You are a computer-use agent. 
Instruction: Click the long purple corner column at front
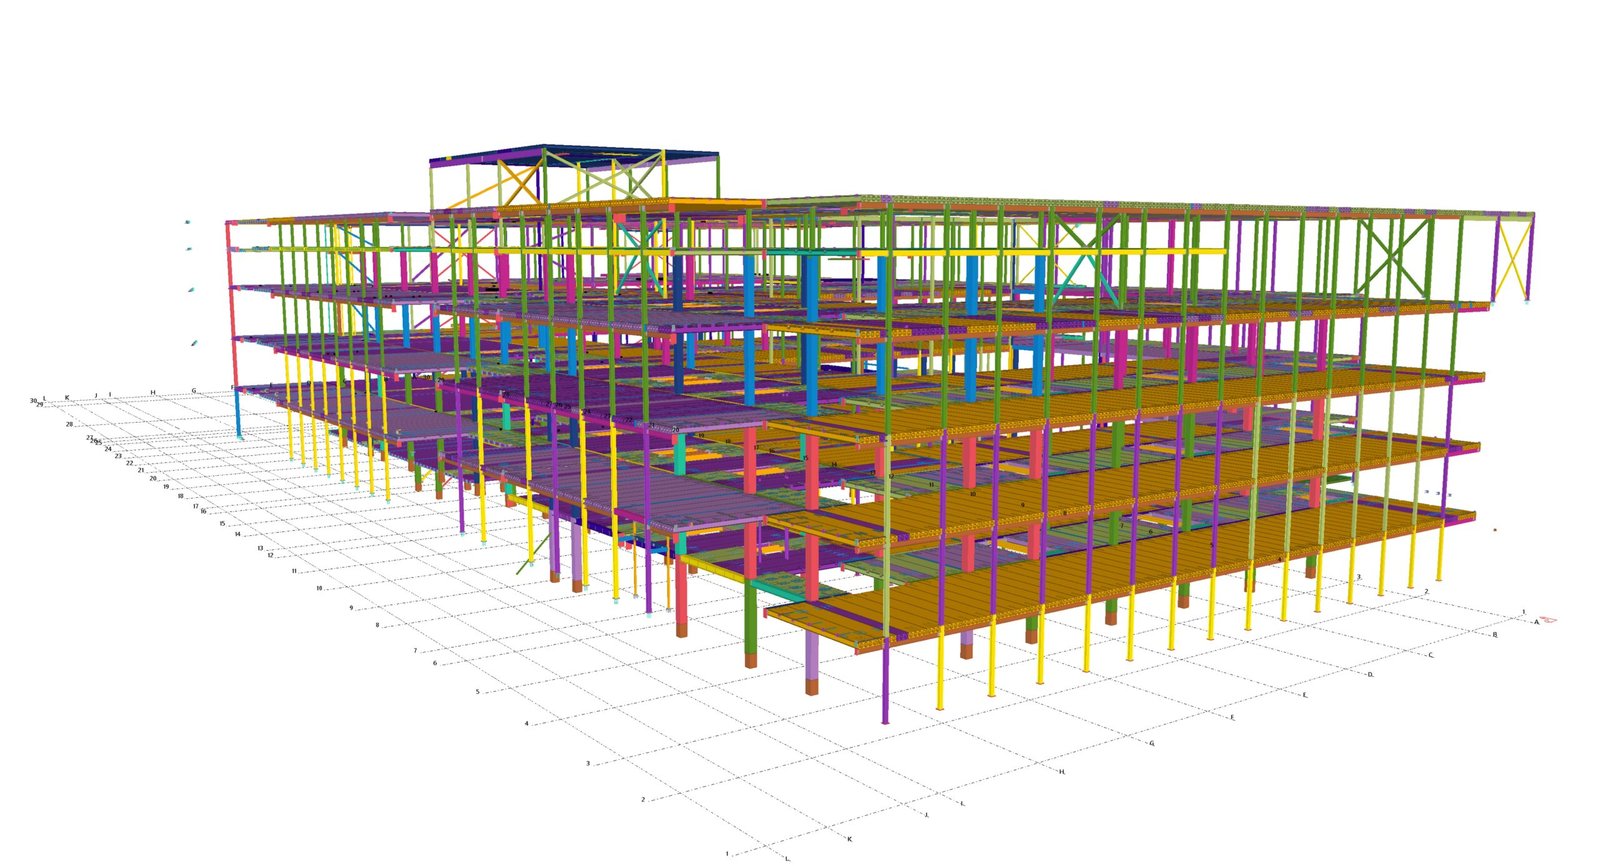[x=885, y=680]
